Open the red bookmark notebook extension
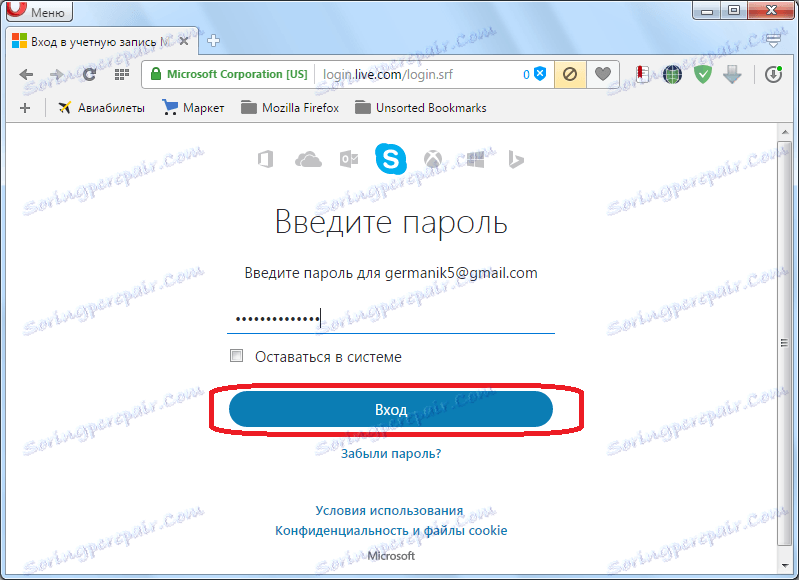799x580 pixels. 643,74
